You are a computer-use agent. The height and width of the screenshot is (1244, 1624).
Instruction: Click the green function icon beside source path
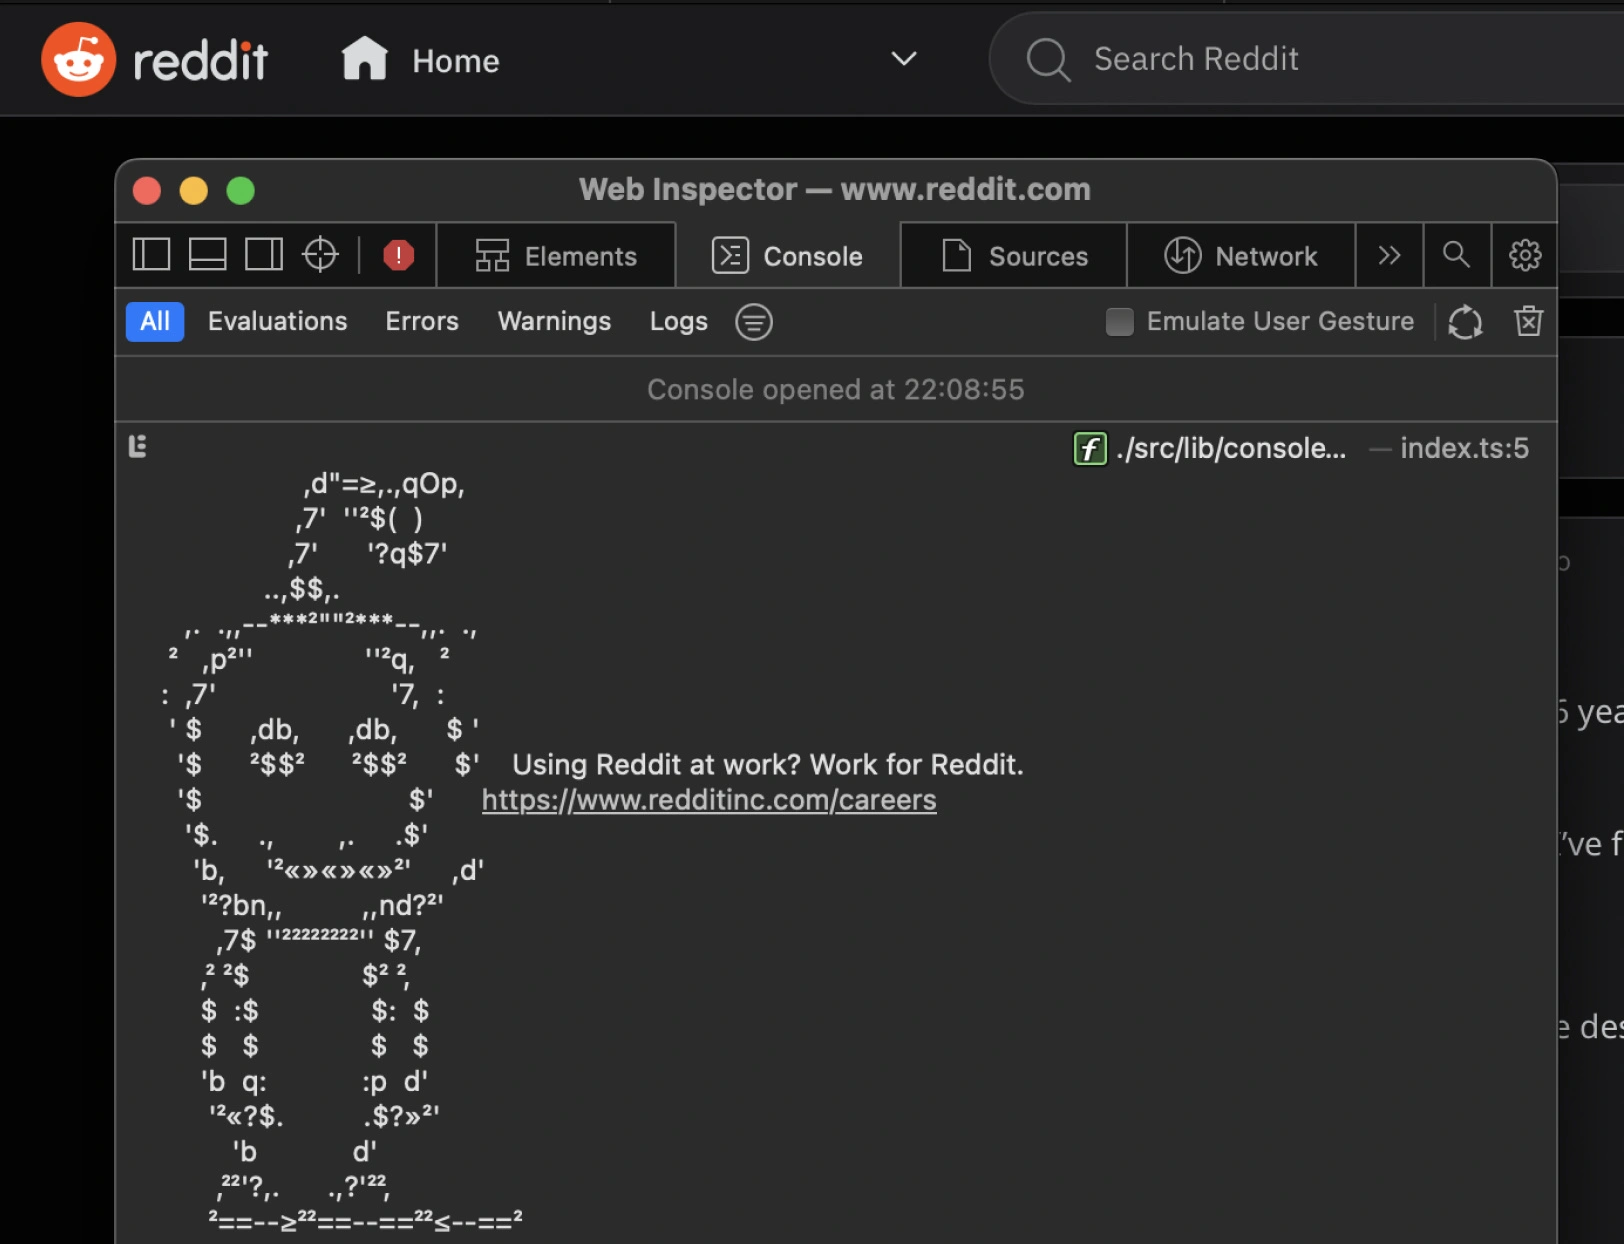pyautogui.click(x=1090, y=449)
